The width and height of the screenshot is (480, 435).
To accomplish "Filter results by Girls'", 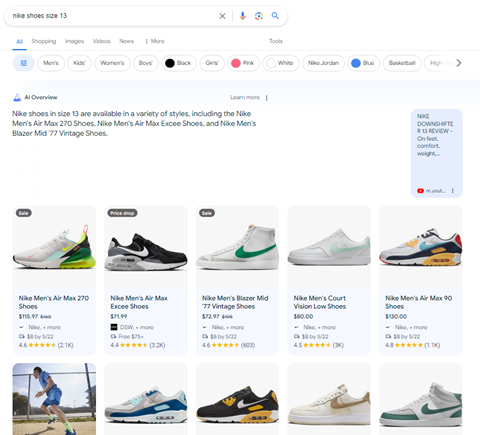I will [x=212, y=63].
